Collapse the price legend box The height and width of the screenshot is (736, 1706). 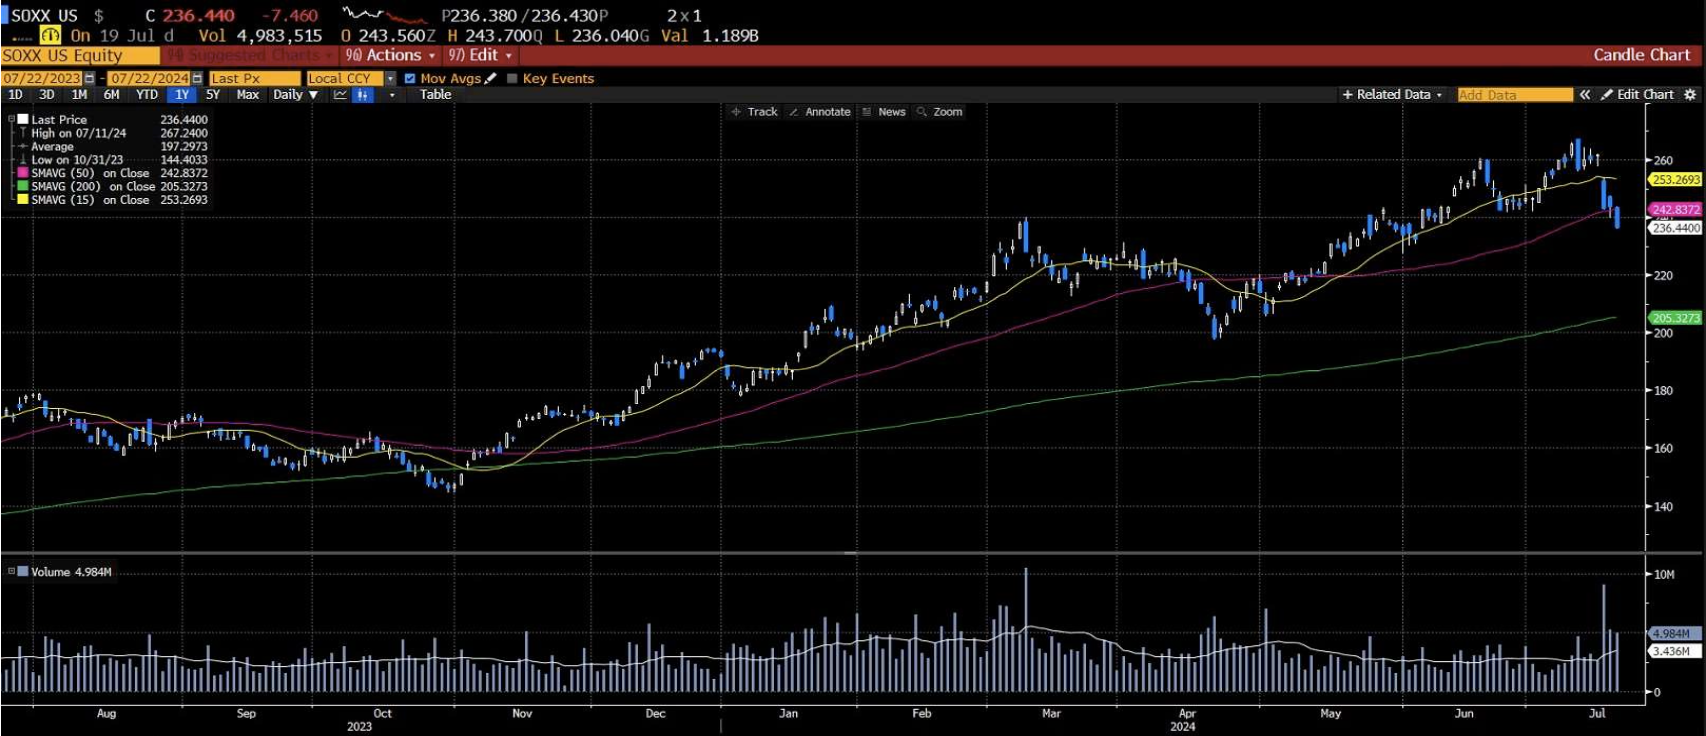pyautogui.click(x=11, y=119)
